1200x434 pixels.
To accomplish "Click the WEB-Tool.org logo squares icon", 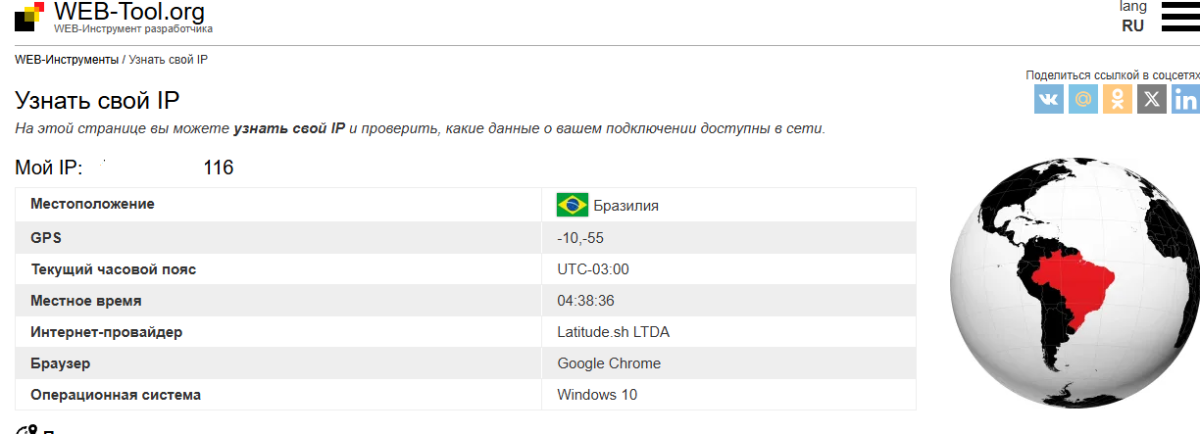I will point(30,15).
